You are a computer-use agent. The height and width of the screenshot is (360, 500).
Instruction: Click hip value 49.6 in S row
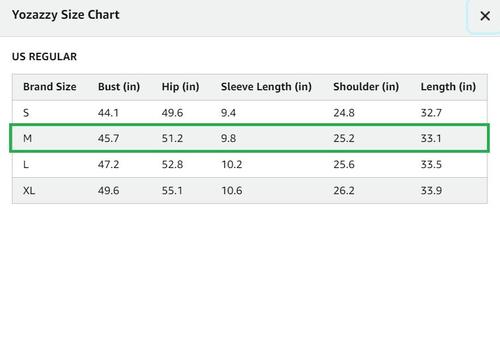pyautogui.click(x=172, y=113)
